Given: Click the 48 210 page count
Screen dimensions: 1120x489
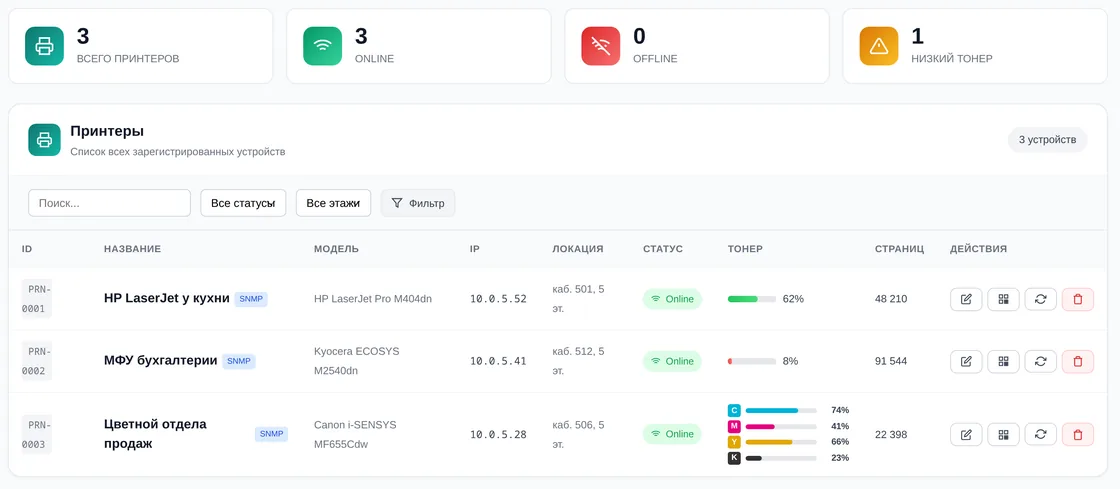Looking at the screenshot, I should [x=891, y=299].
